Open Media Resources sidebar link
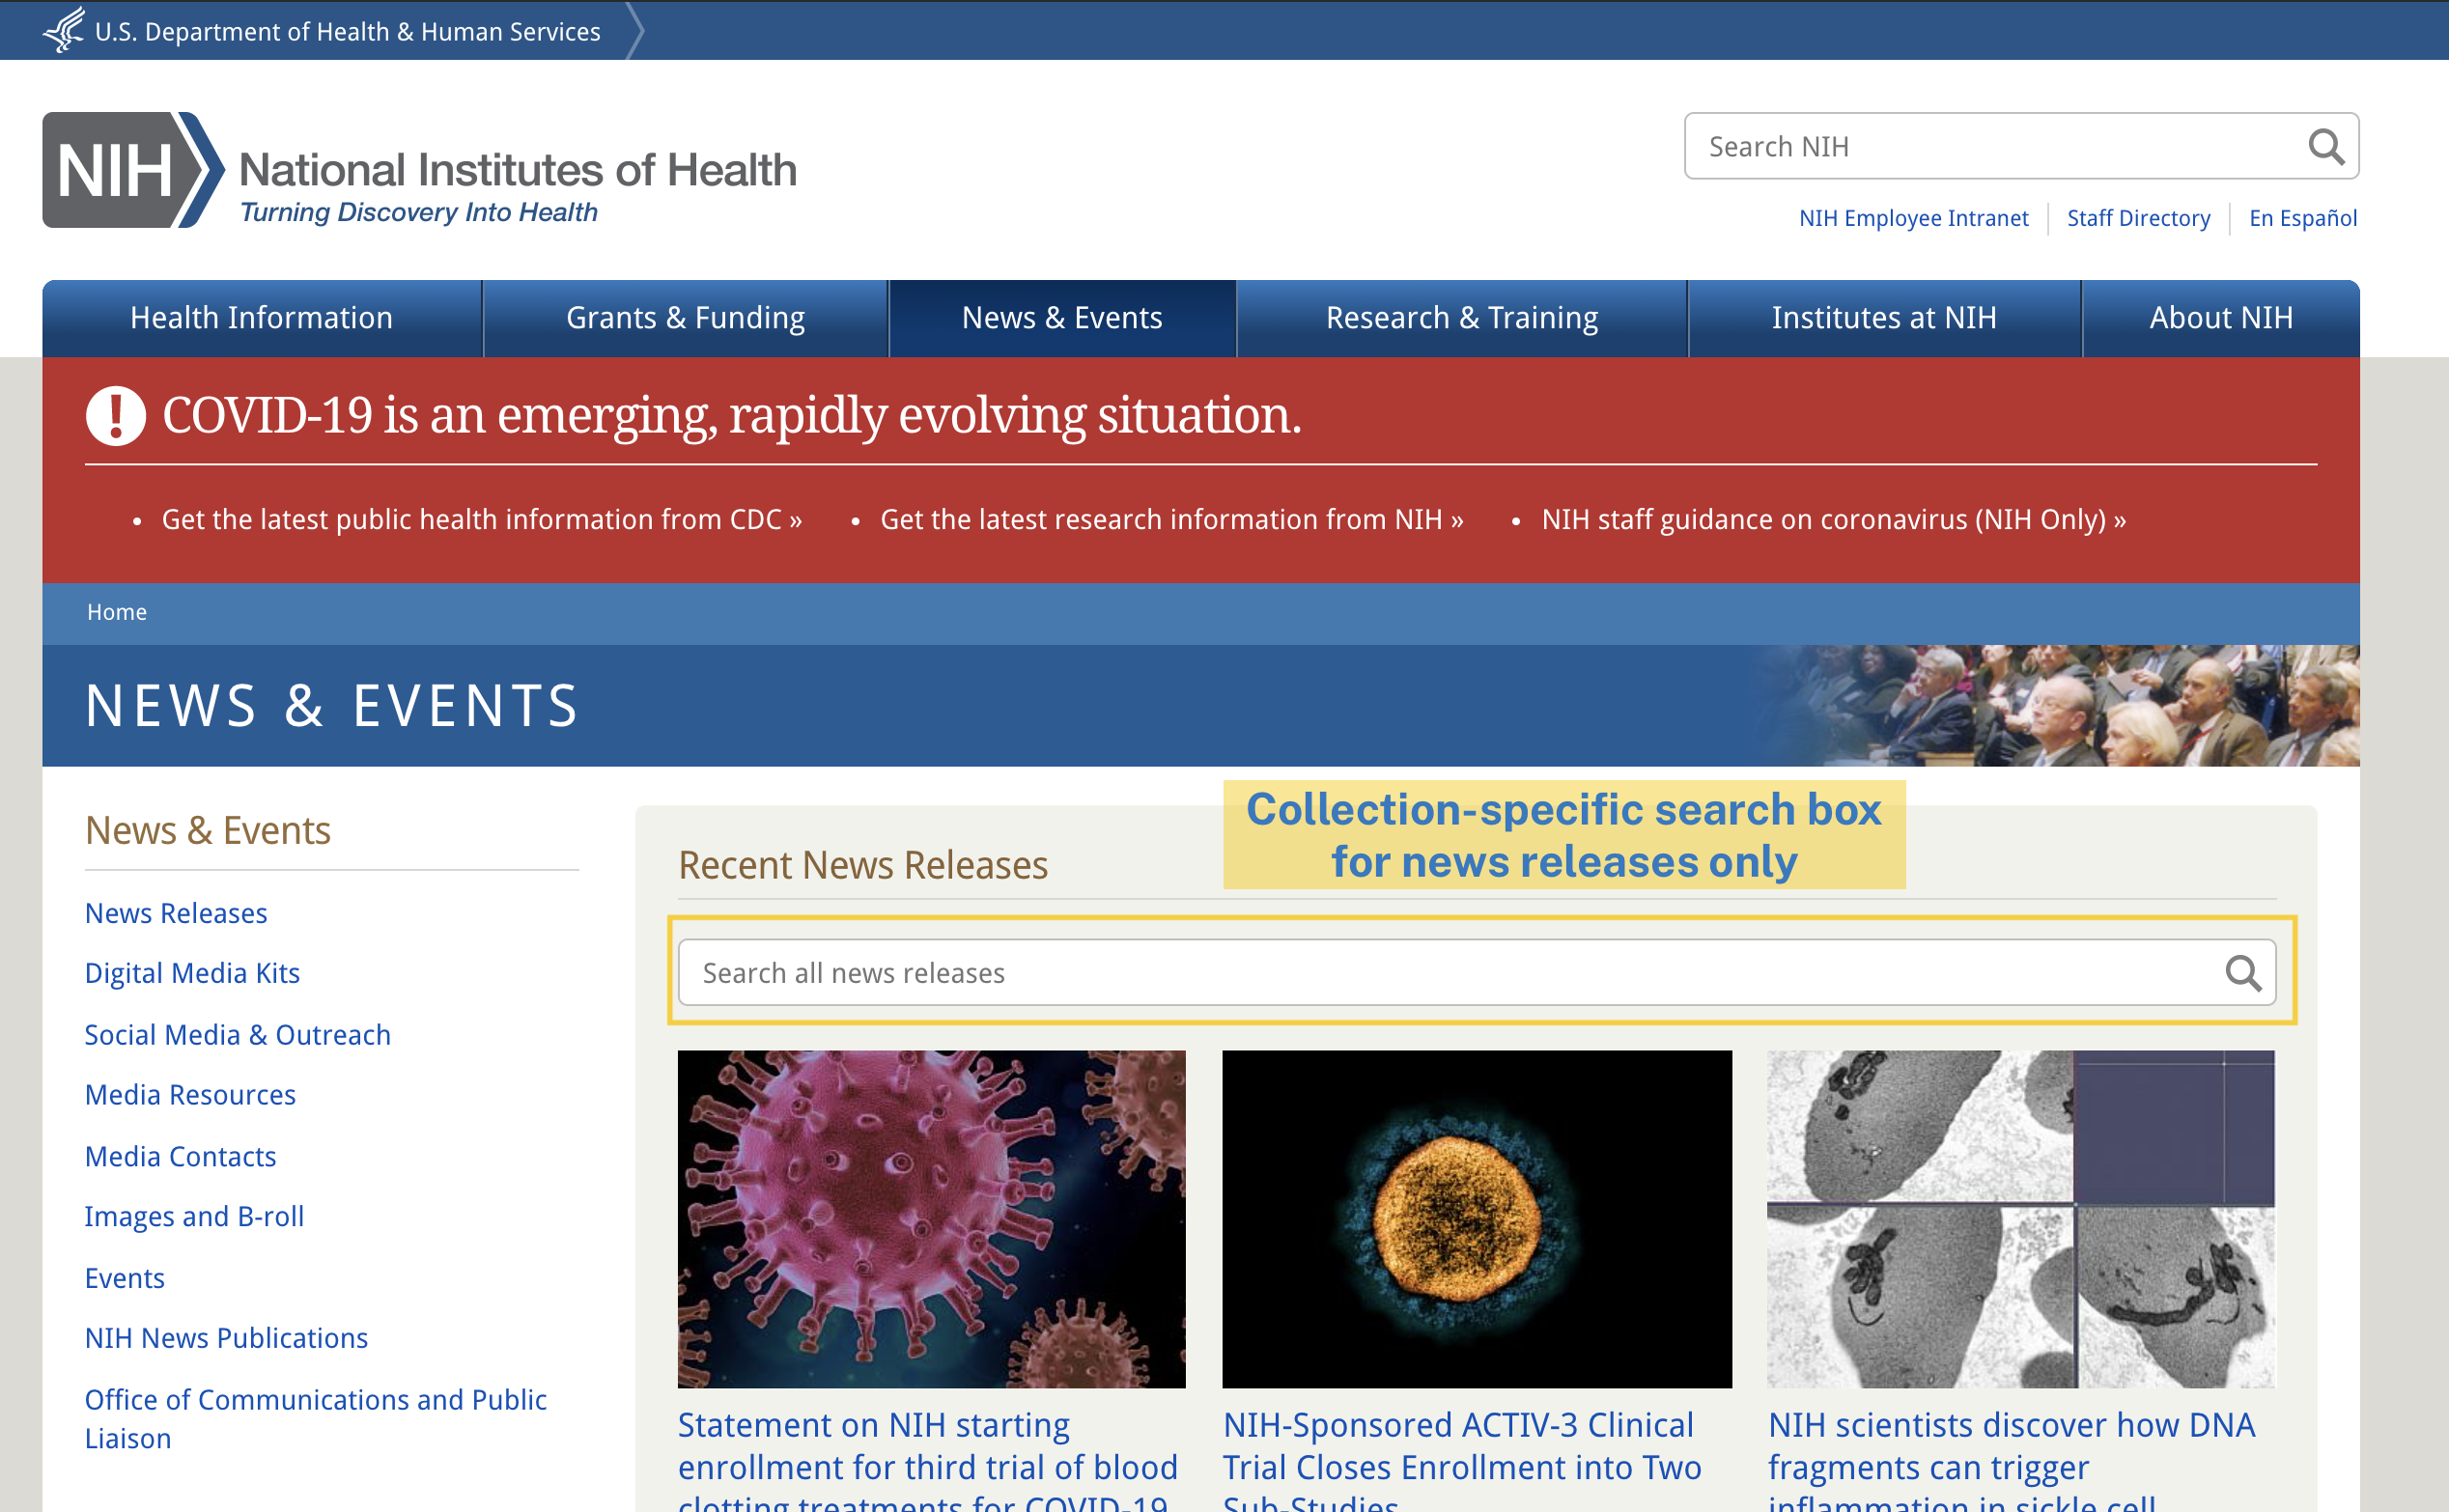This screenshot has height=1512, width=2449. (190, 1095)
